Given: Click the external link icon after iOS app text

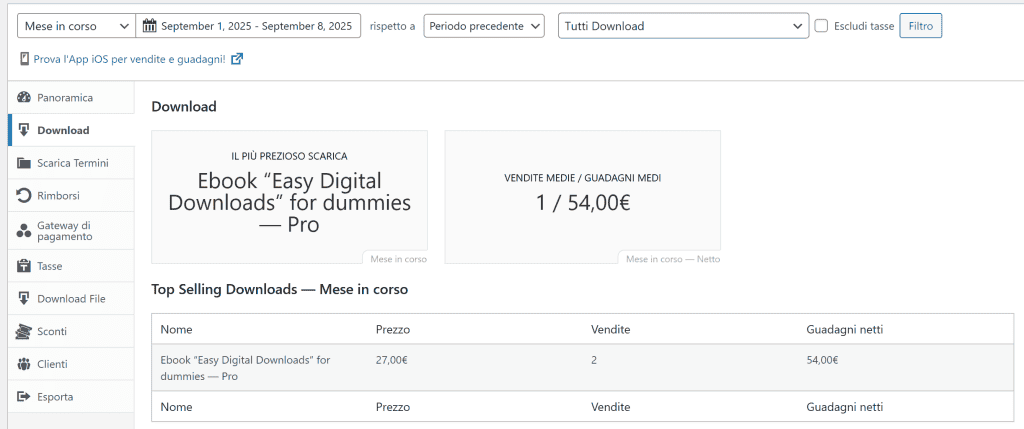Looking at the screenshot, I should pos(237,59).
